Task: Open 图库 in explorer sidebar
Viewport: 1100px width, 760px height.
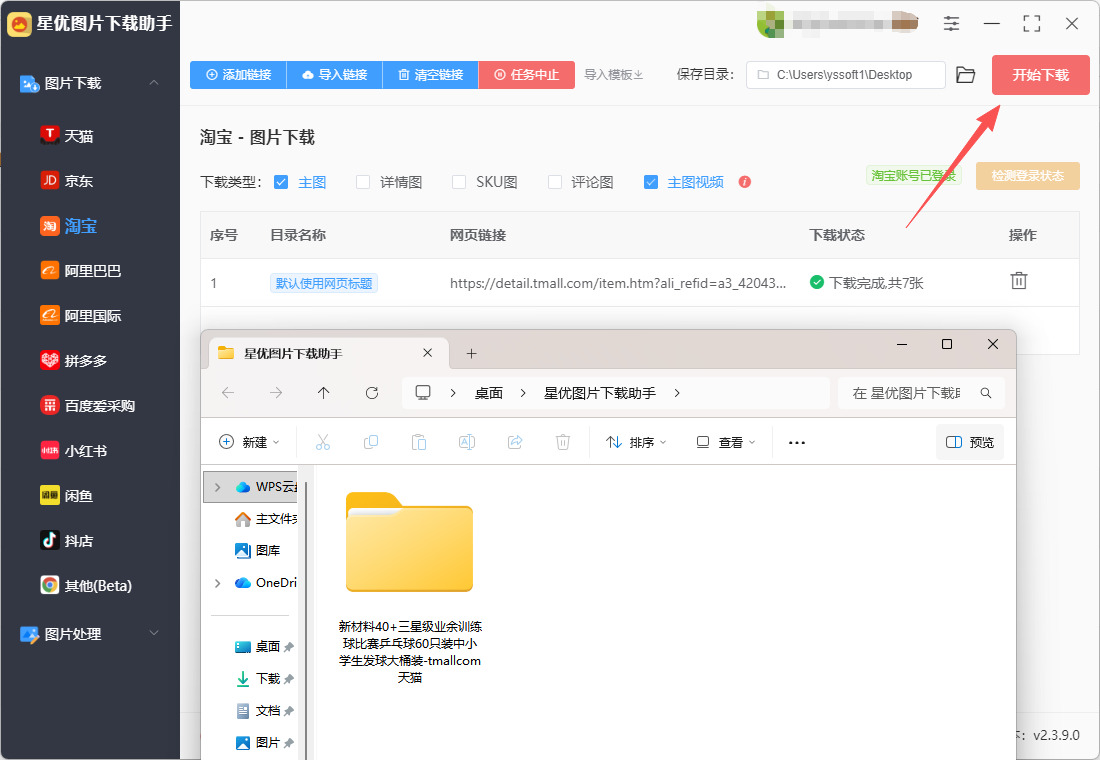Action: coord(257,551)
